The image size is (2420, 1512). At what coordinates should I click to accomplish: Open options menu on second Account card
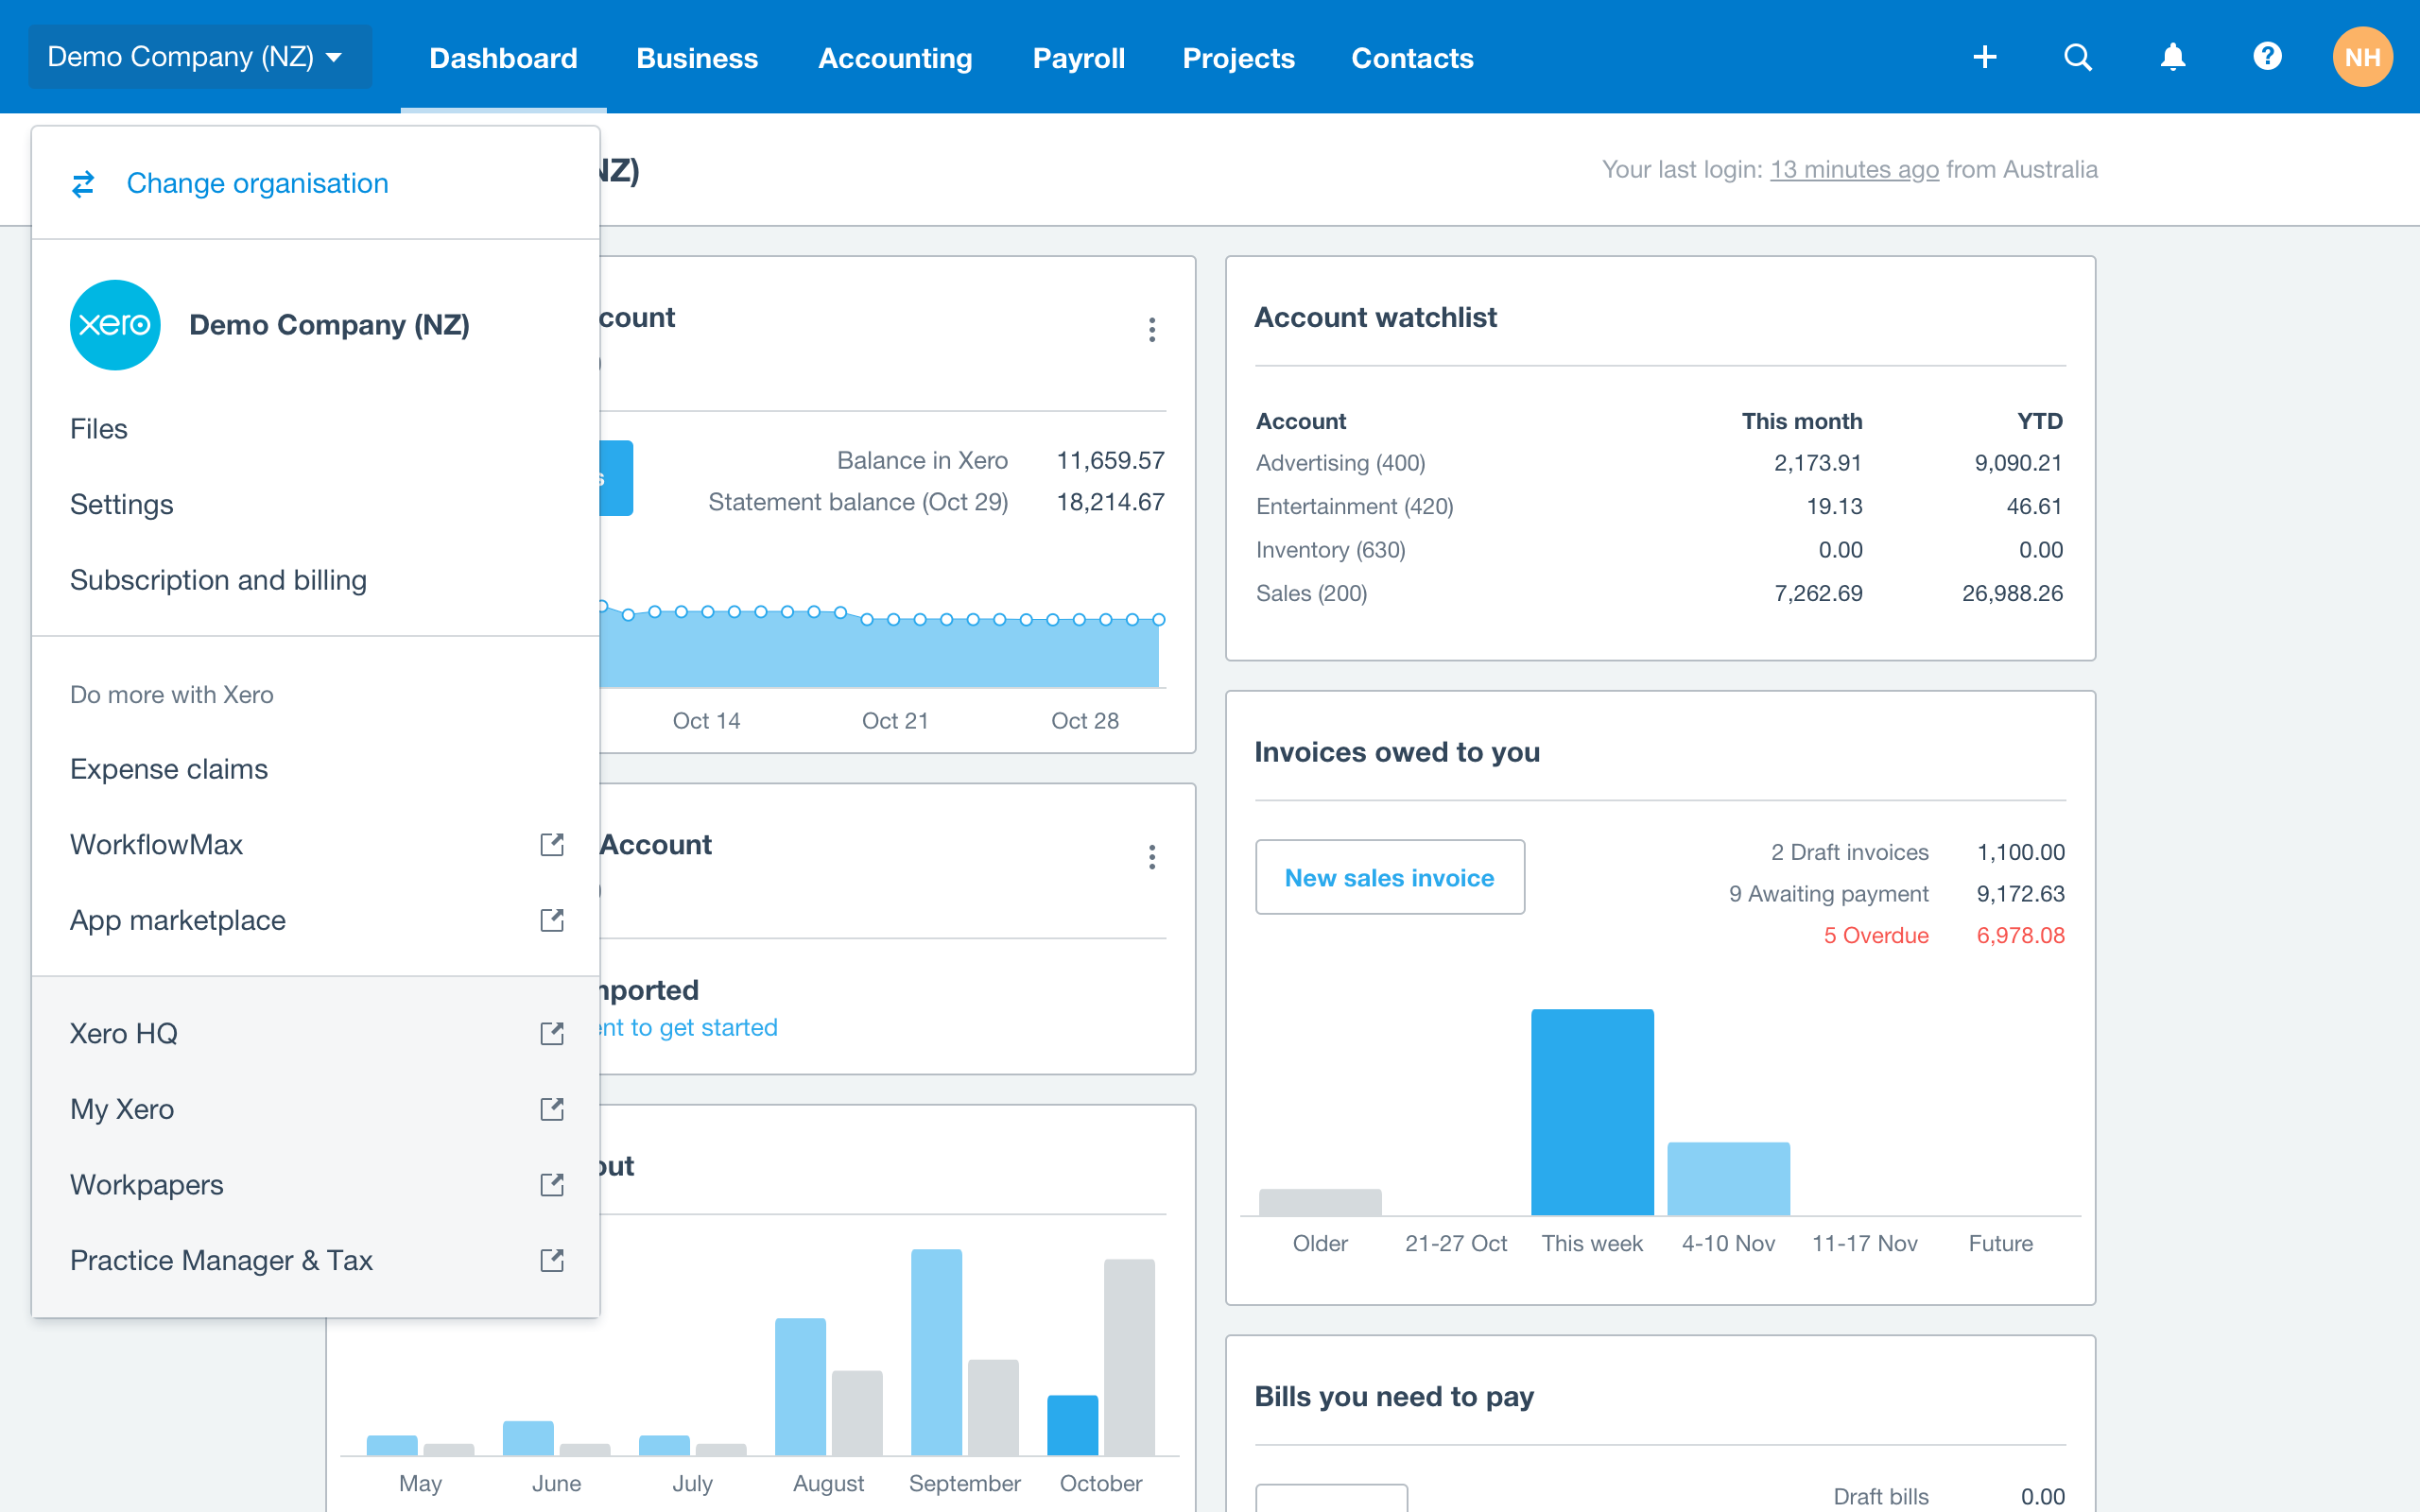[1152, 857]
